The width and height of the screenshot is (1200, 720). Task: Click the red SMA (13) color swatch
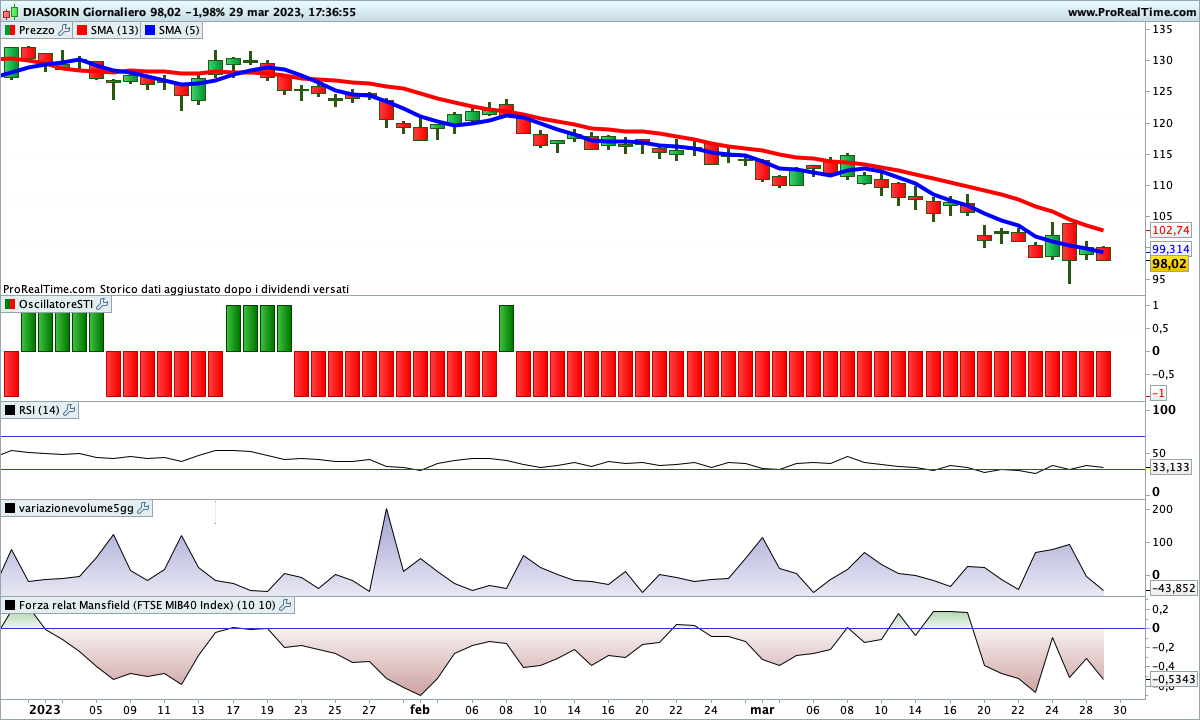(x=82, y=30)
